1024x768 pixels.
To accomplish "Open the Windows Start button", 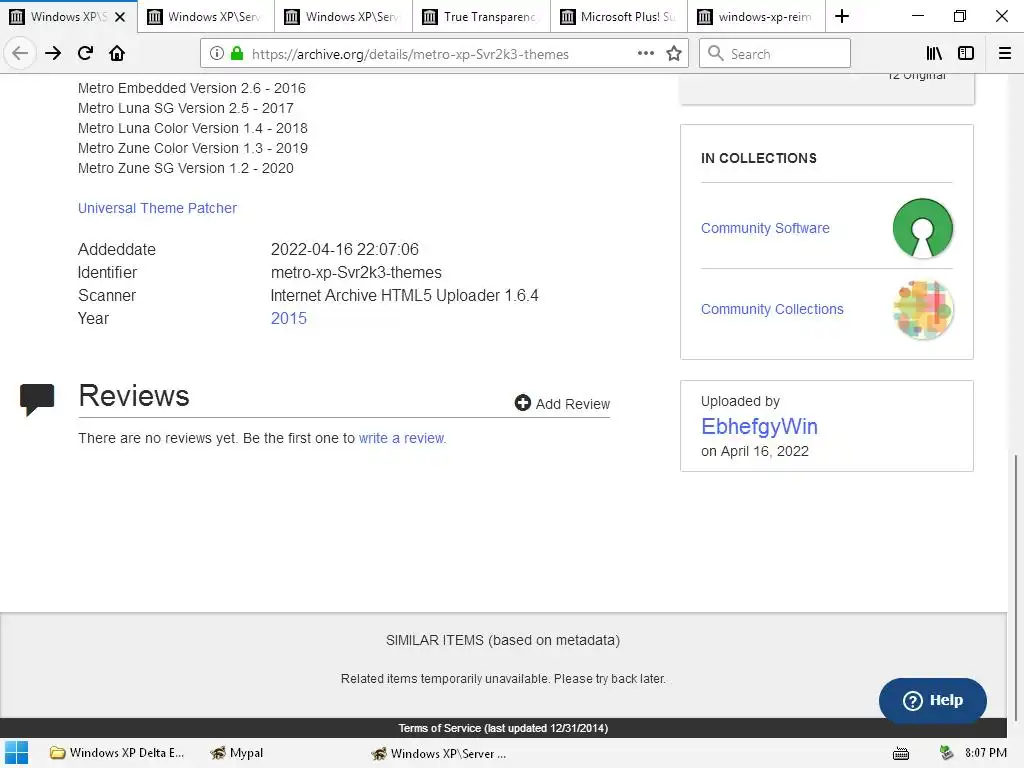I will point(16,753).
